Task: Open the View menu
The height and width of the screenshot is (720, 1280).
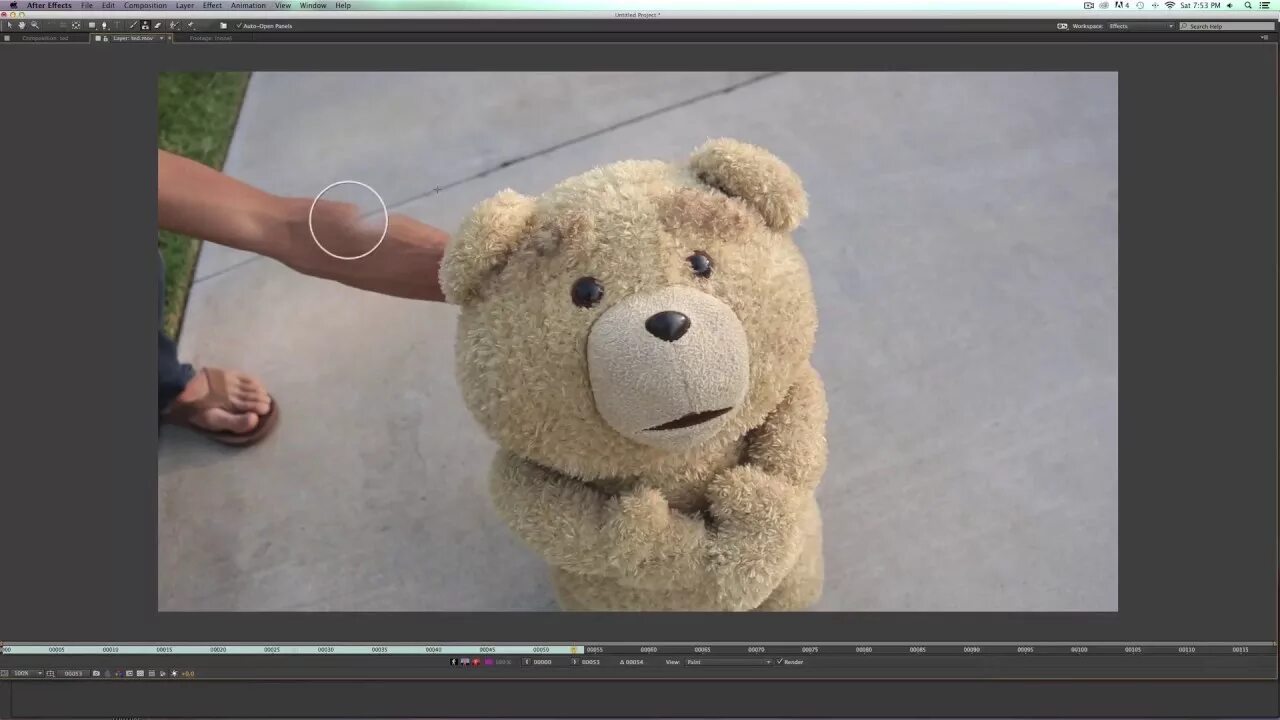Action: point(283,5)
